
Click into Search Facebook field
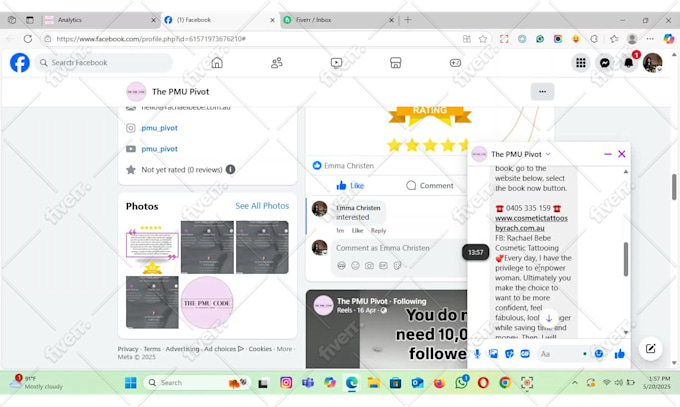103,63
